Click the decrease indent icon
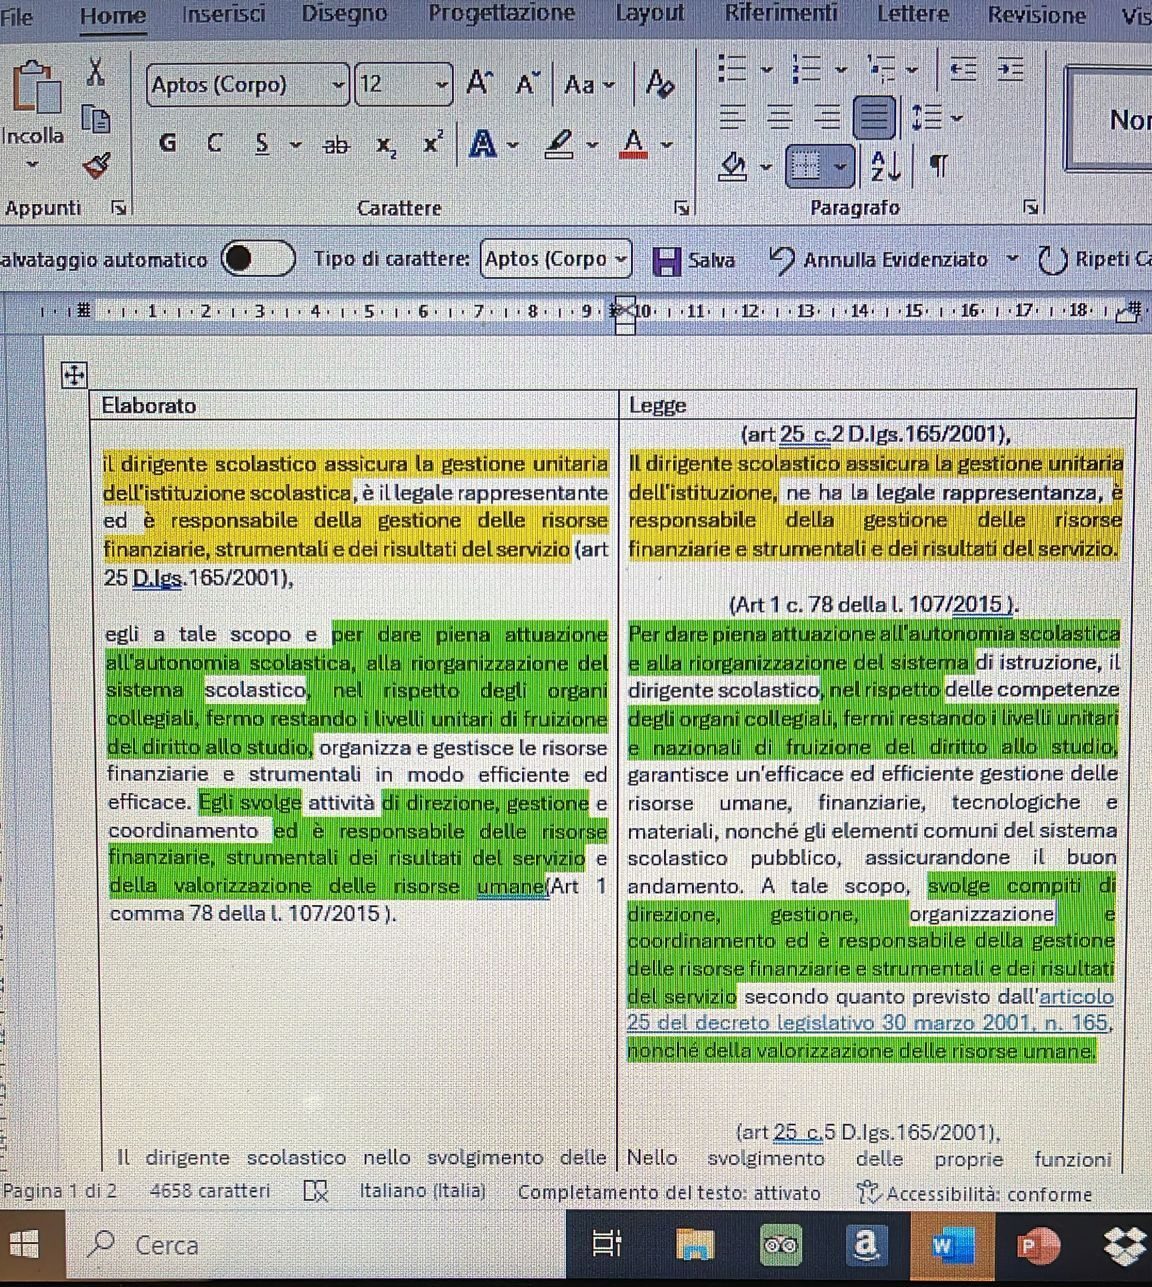1152x1287 pixels. point(963,69)
